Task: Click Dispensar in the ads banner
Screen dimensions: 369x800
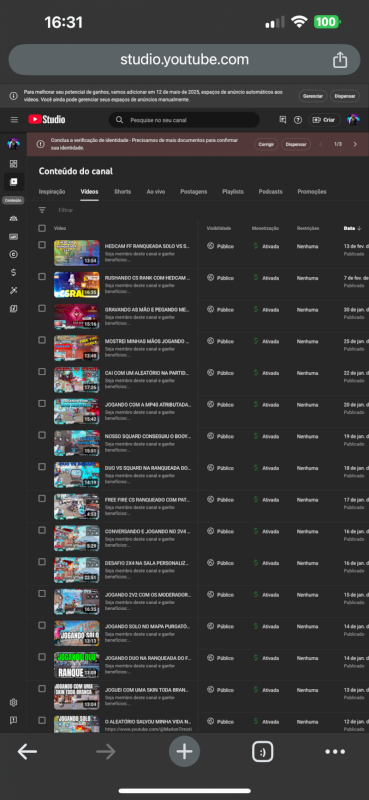Action: [345, 96]
